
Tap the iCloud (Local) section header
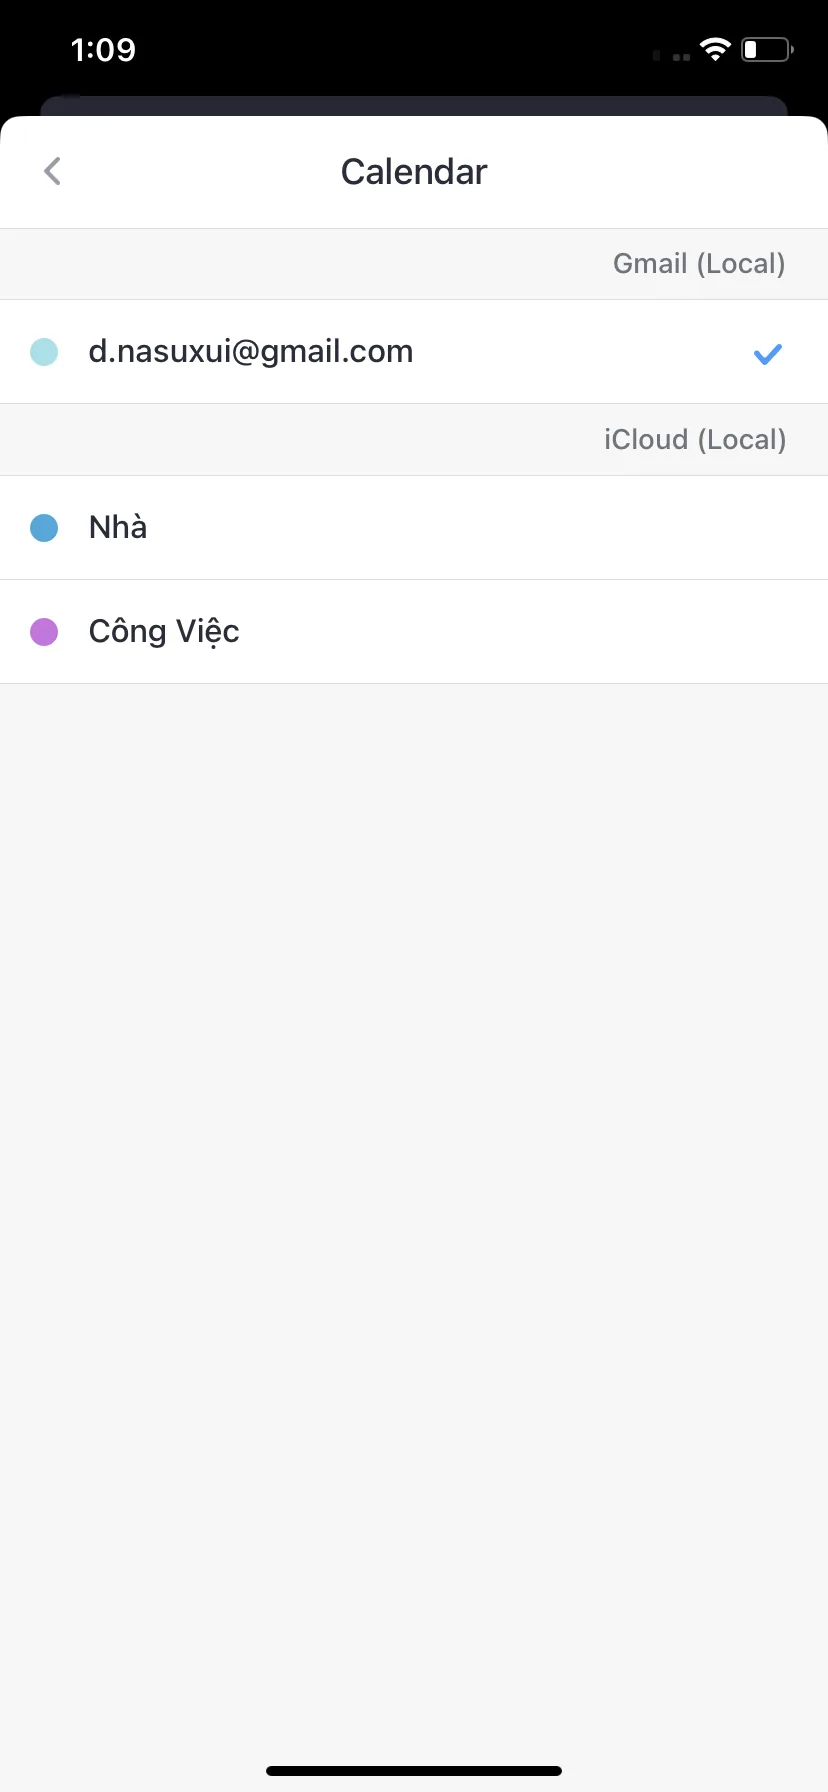tap(695, 440)
